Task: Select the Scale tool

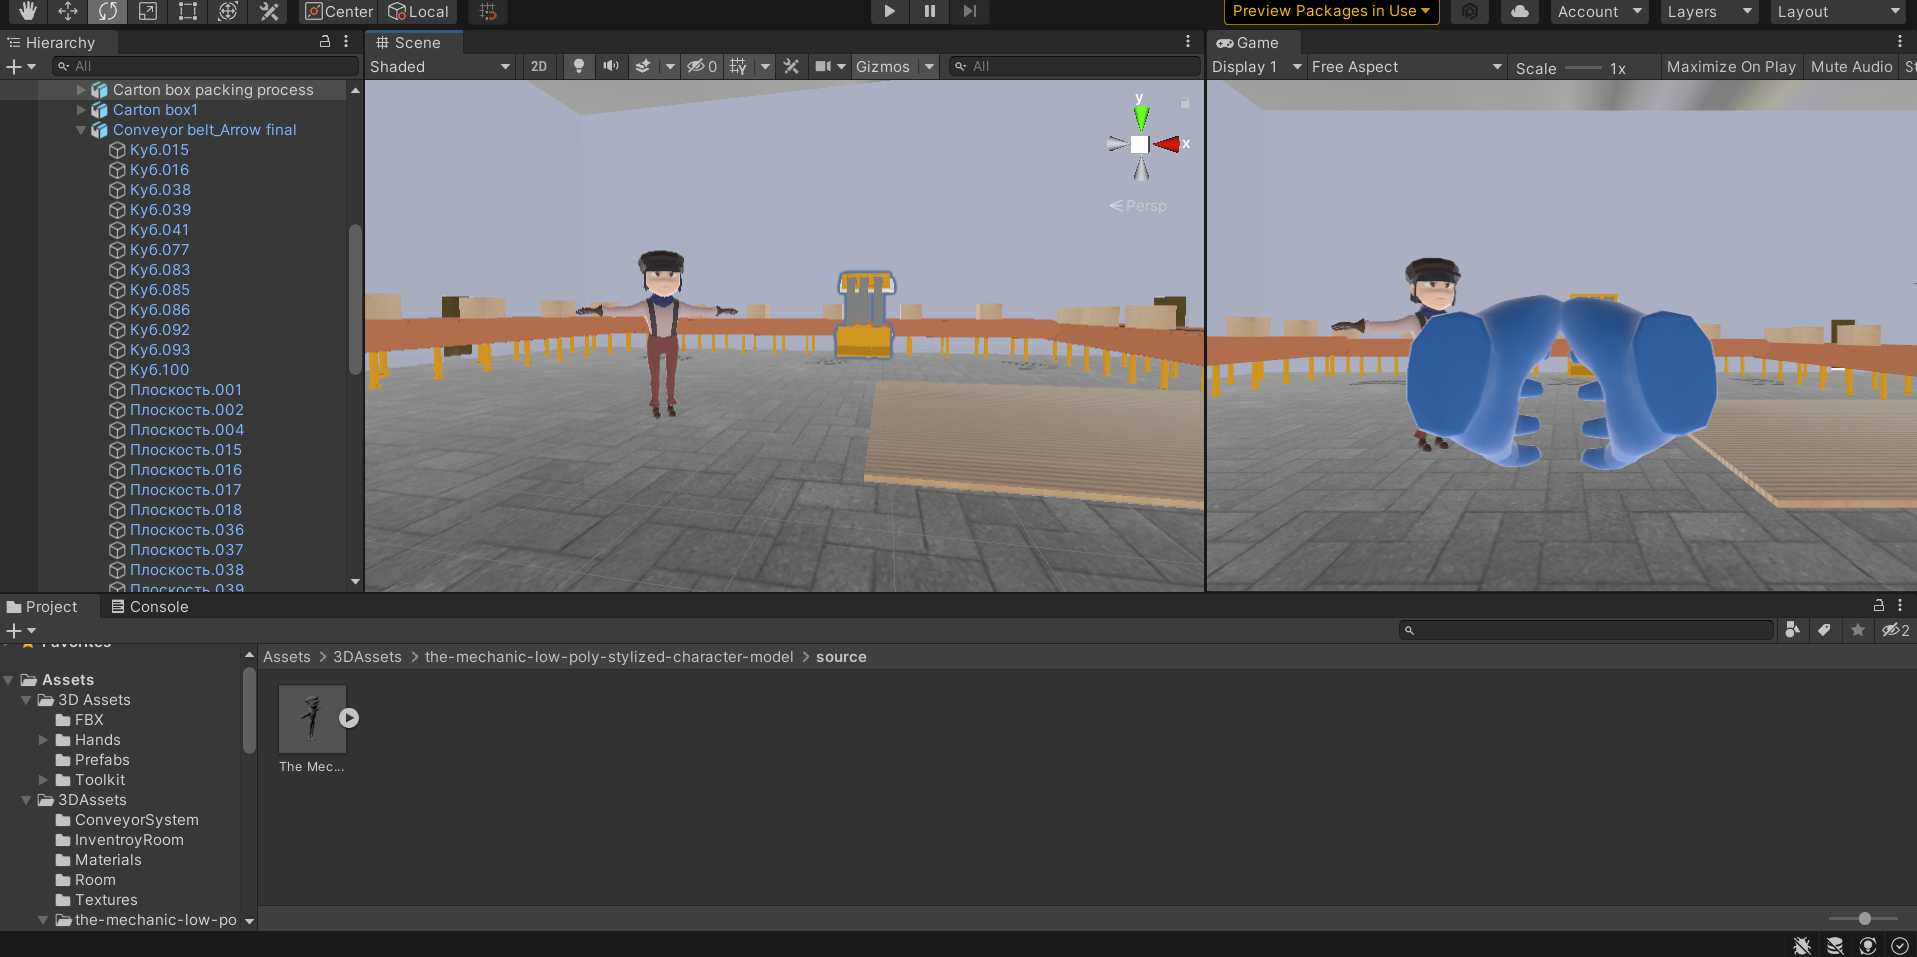Action: point(147,11)
